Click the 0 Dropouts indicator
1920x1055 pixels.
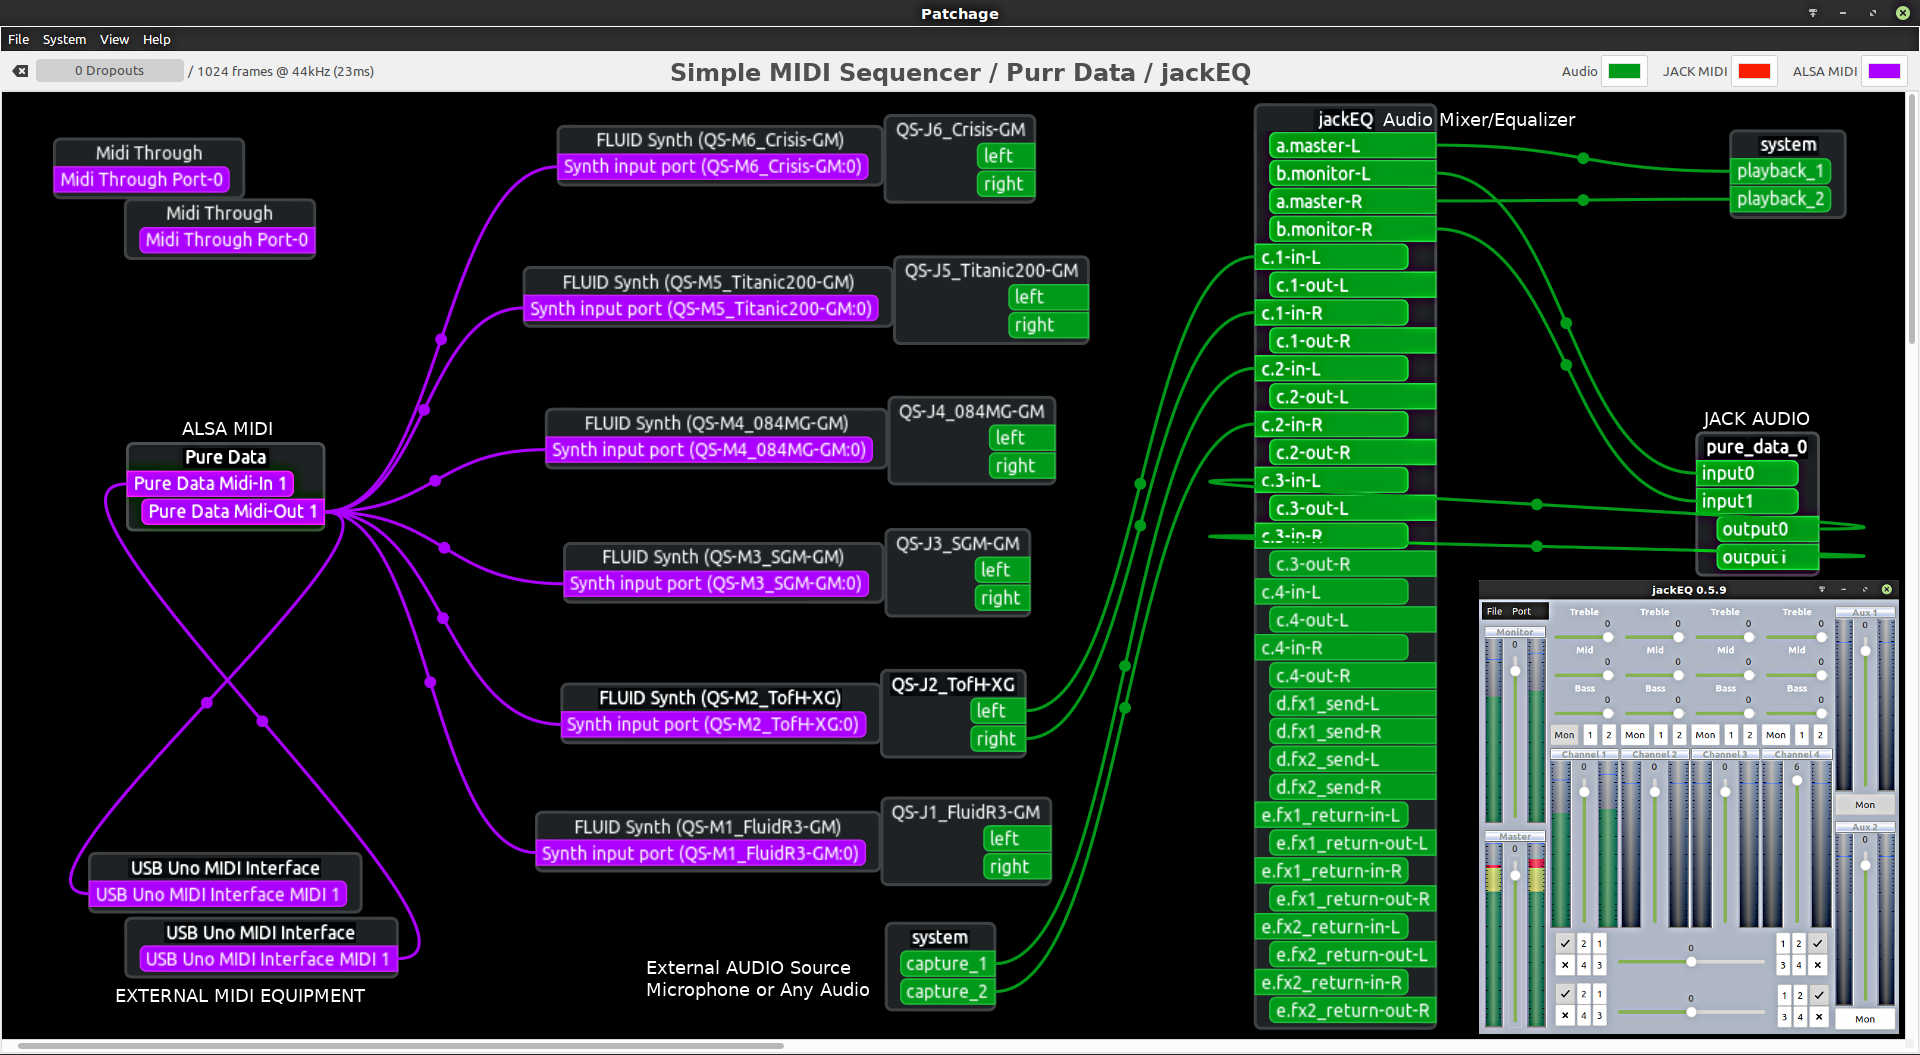pyautogui.click(x=109, y=71)
